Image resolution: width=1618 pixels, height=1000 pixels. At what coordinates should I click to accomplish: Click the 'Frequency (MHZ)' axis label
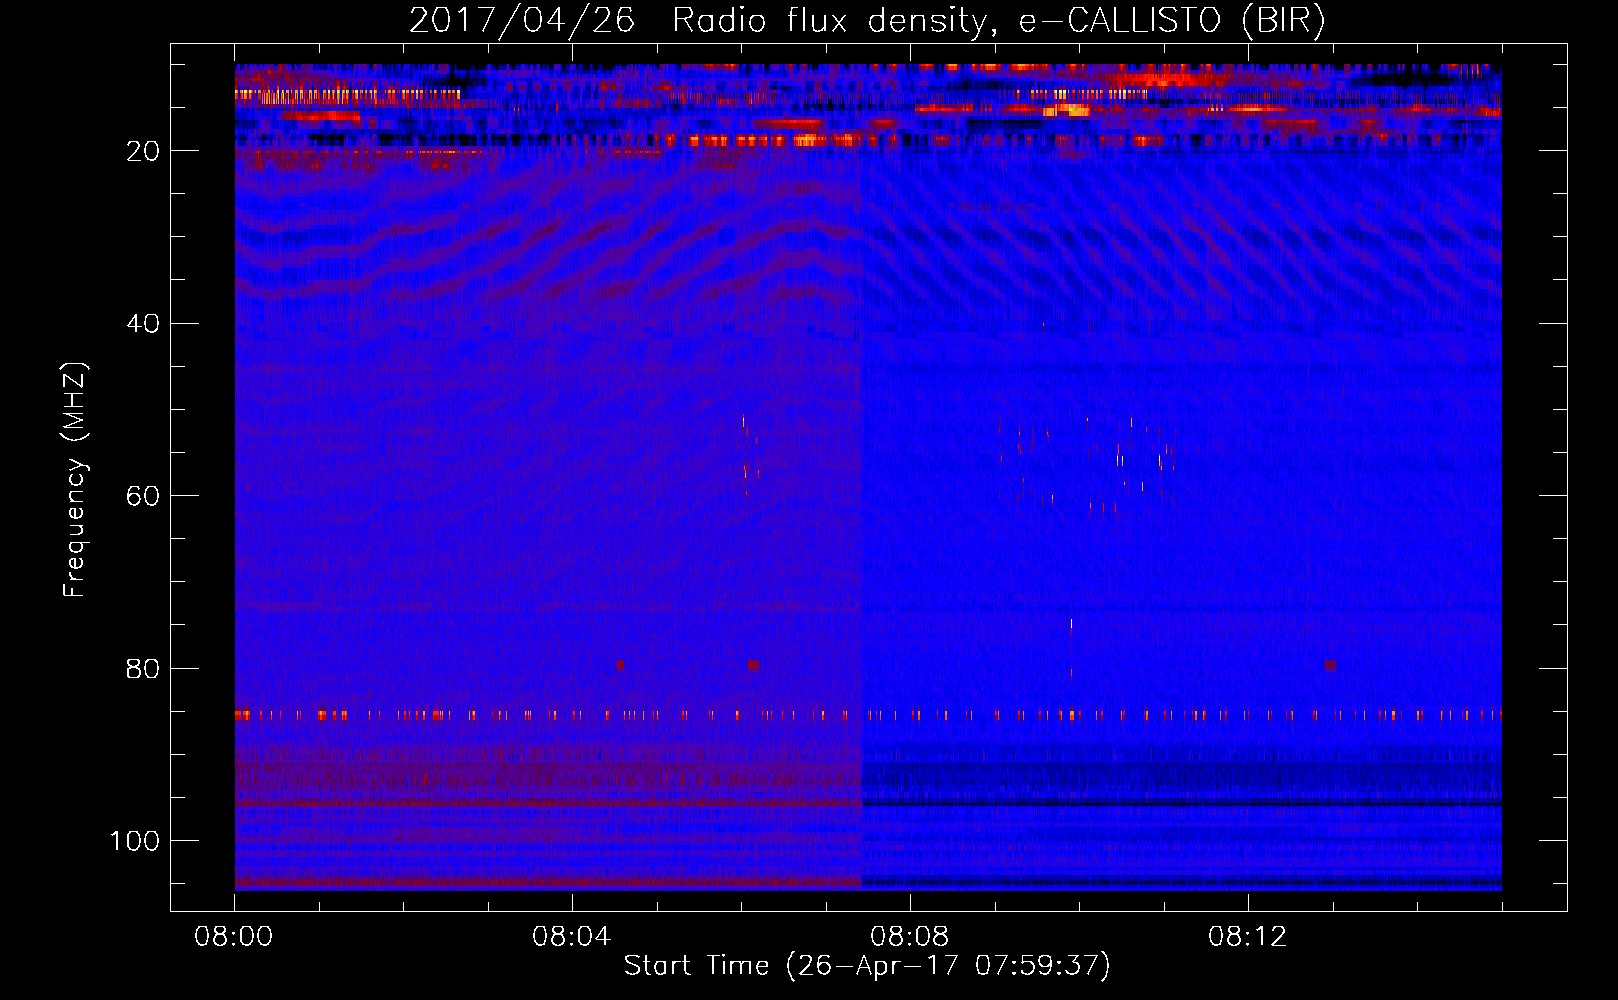76,479
